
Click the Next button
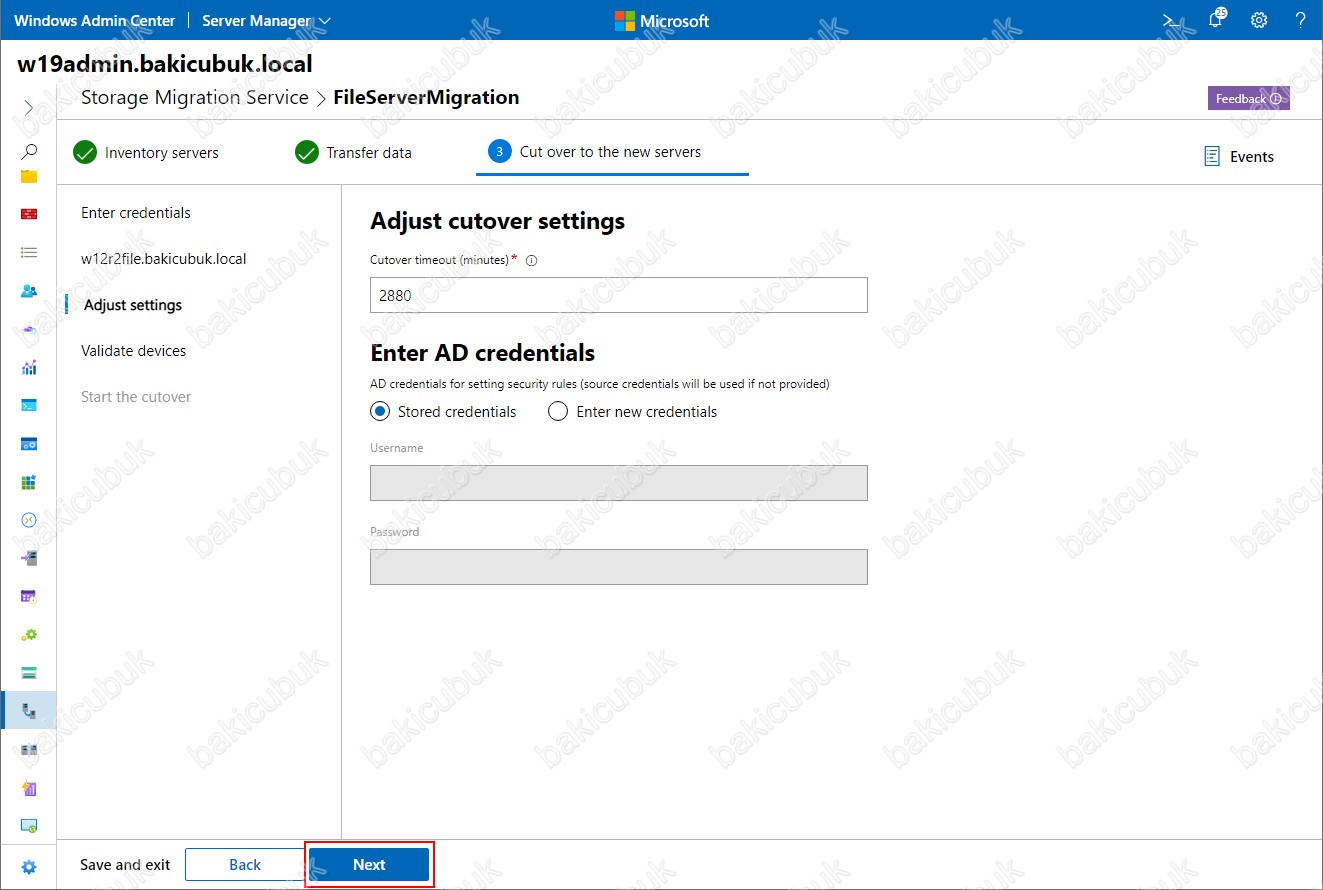point(369,865)
